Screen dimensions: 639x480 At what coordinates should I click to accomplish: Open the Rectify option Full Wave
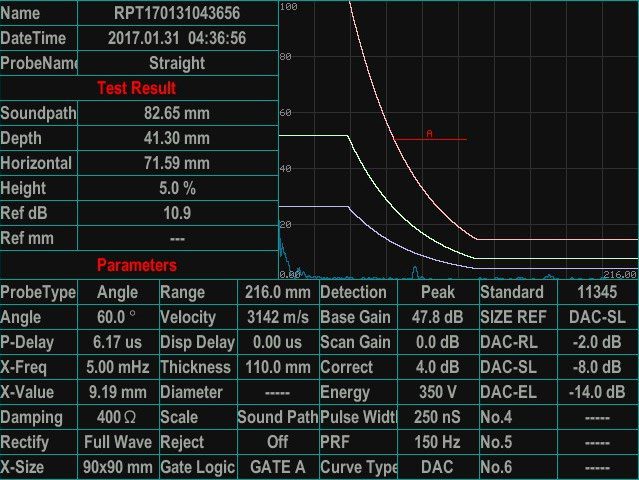tap(118, 442)
